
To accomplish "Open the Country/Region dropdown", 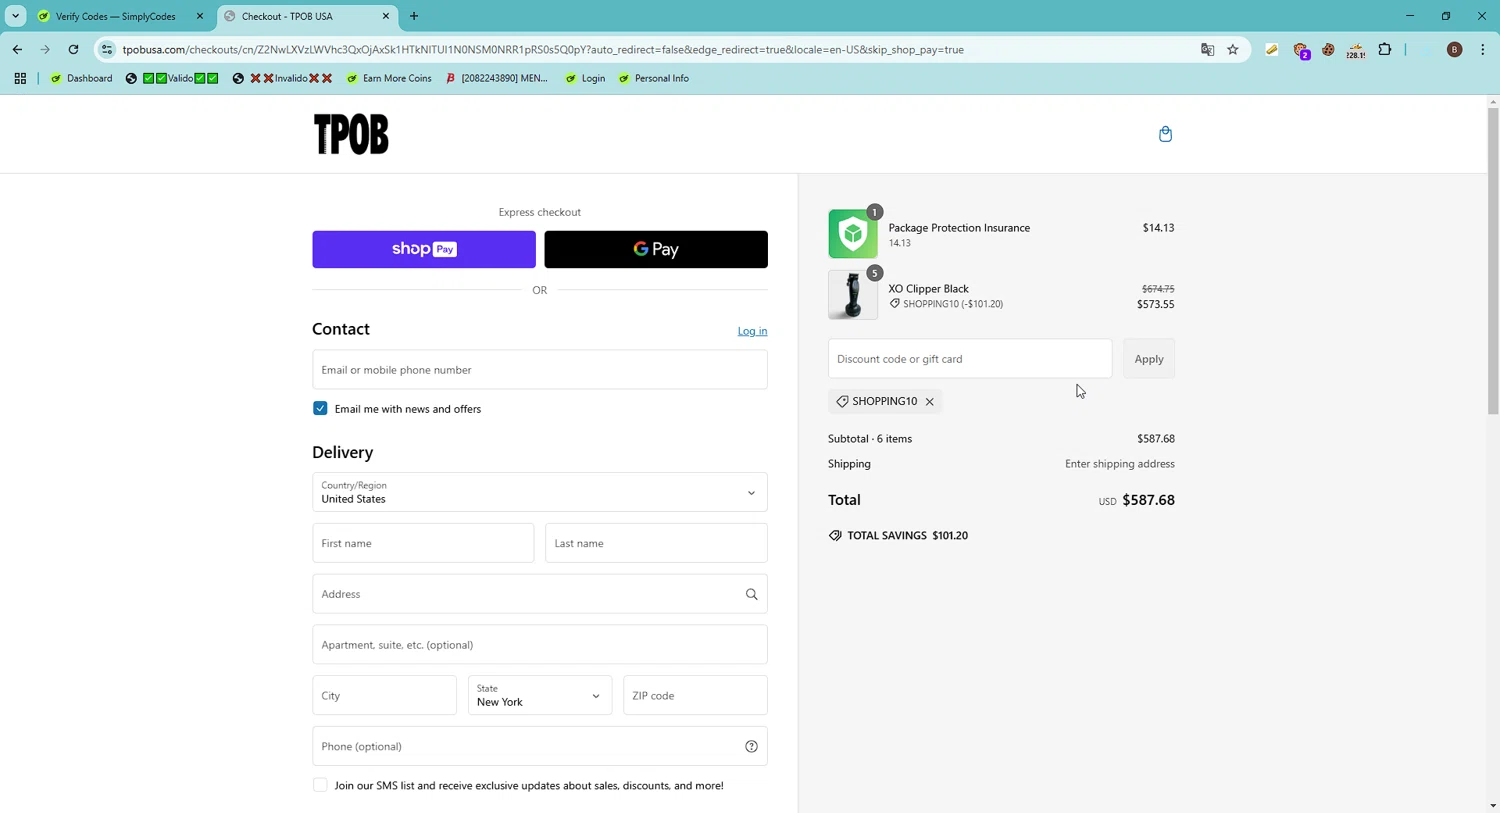I will pyautogui.click(x=540, y=492).
